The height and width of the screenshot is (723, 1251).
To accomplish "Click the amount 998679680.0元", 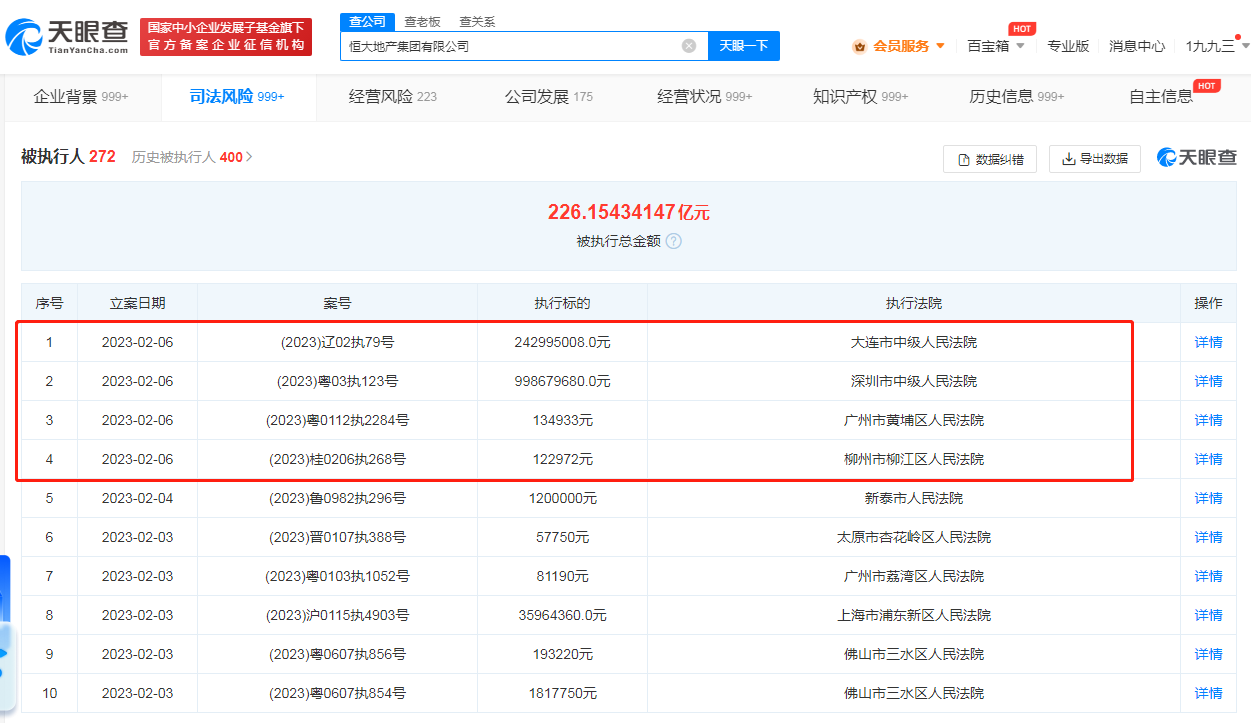I will tap(562, 381).
